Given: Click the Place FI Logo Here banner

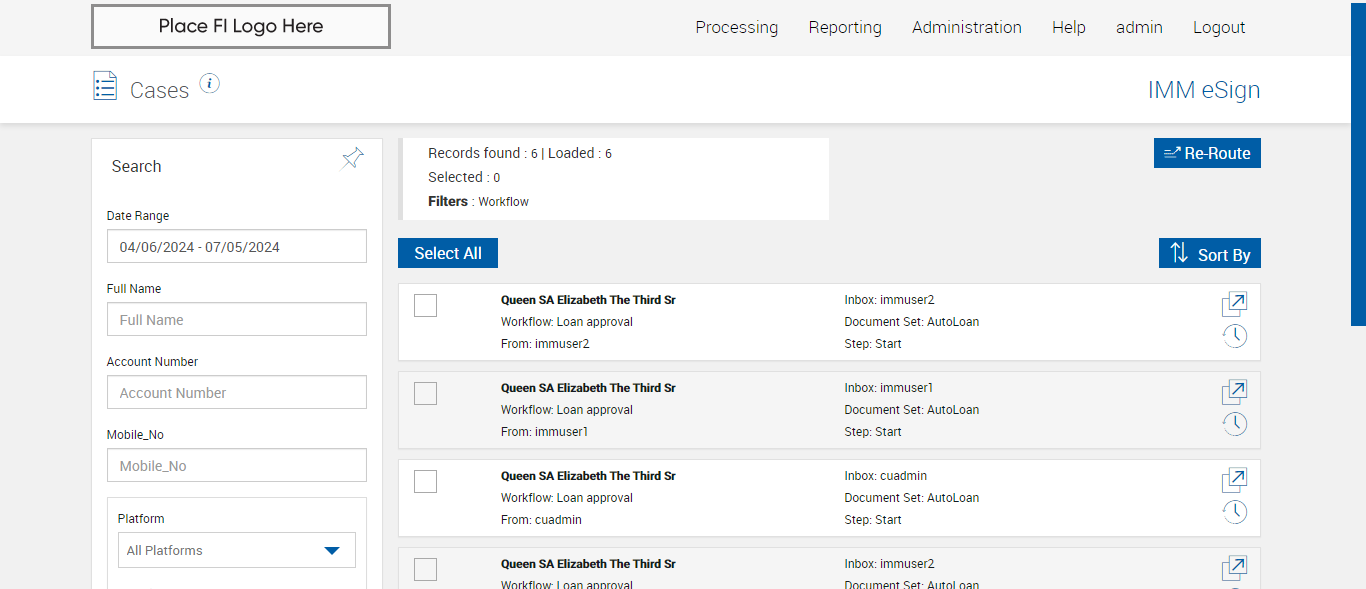Looking at the screenshot, I should (x=241, y=27).
